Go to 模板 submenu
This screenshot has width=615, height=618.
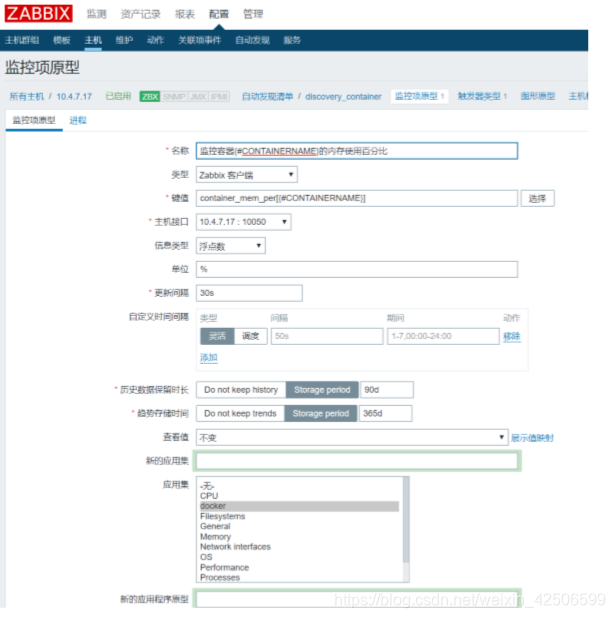[x=62, y=40]
